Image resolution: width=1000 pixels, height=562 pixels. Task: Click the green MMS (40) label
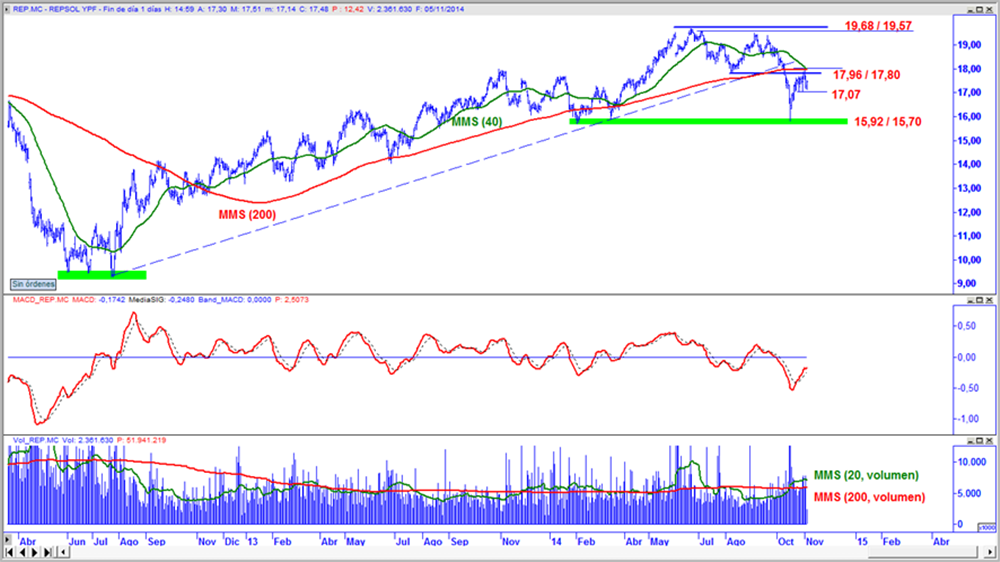(x=477, y=122)
